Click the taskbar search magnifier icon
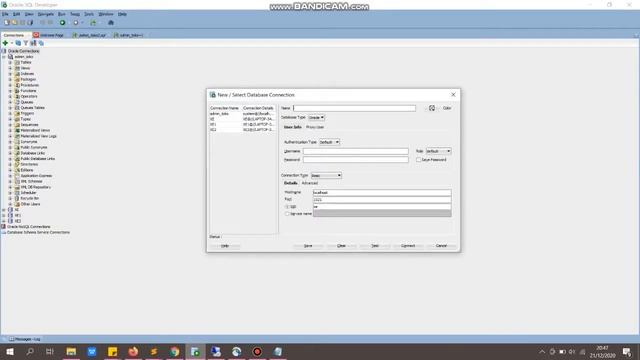The height and width of the screenshot is (360, 640). tap(30, 351)
